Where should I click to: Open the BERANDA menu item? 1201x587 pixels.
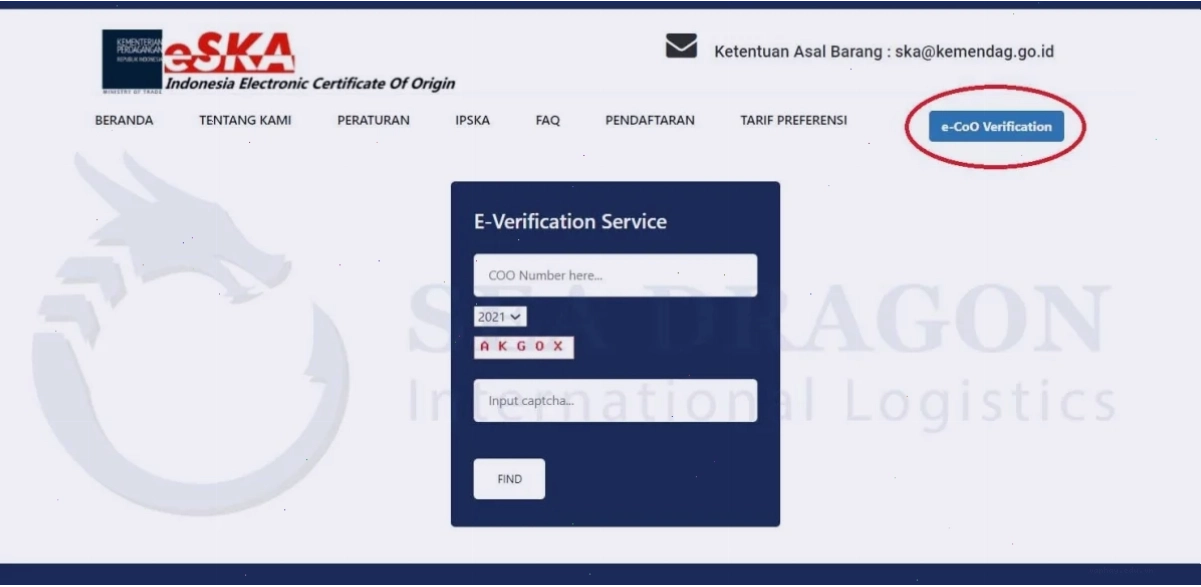tap(124, 121)
